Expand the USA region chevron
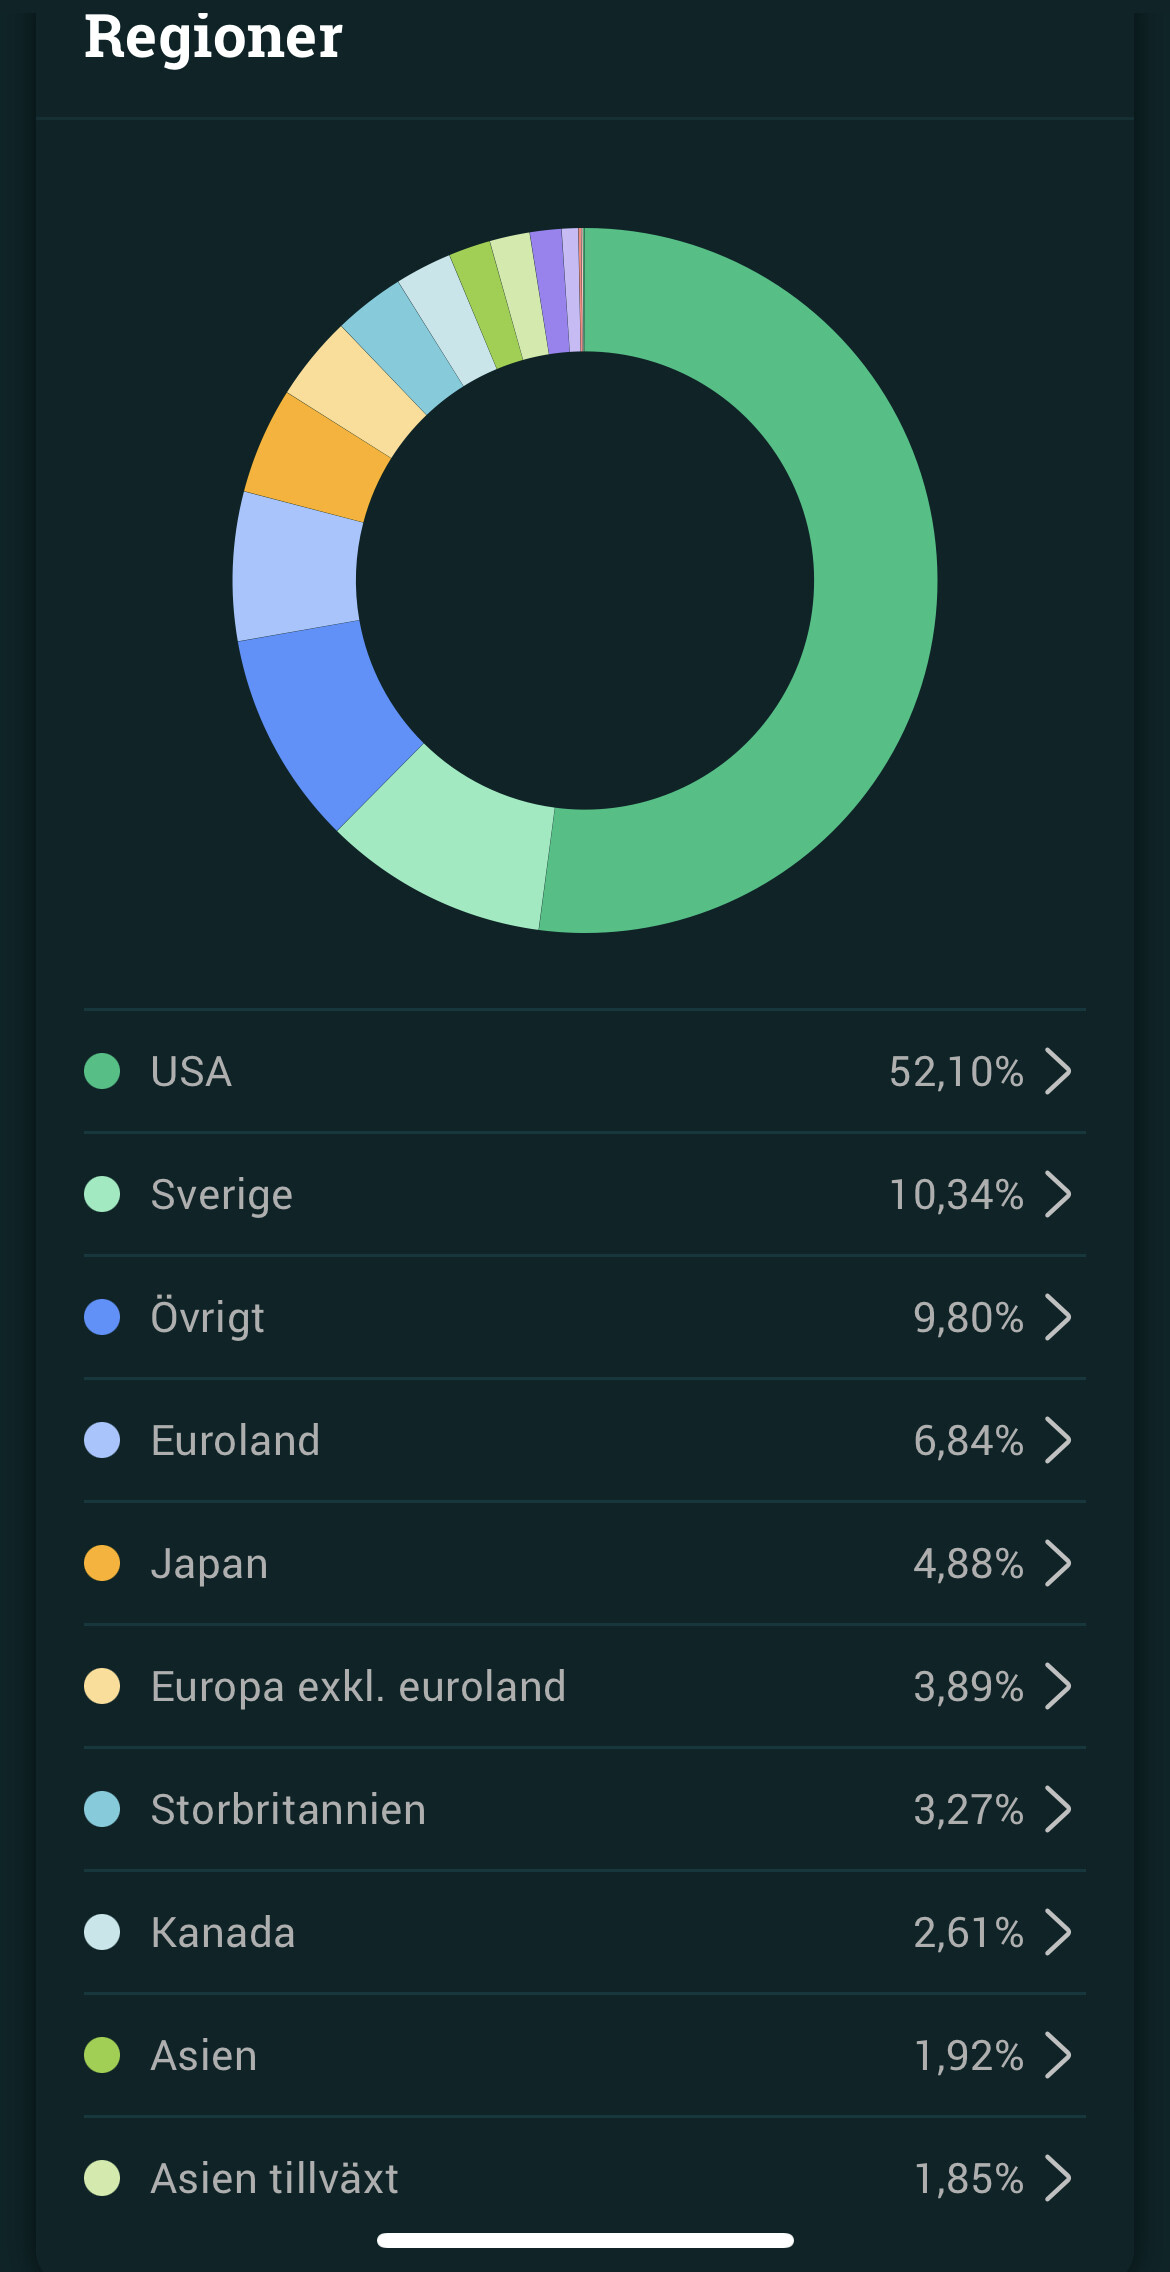Screen dimensions: 1170x2272 tap(1058, 1072)
